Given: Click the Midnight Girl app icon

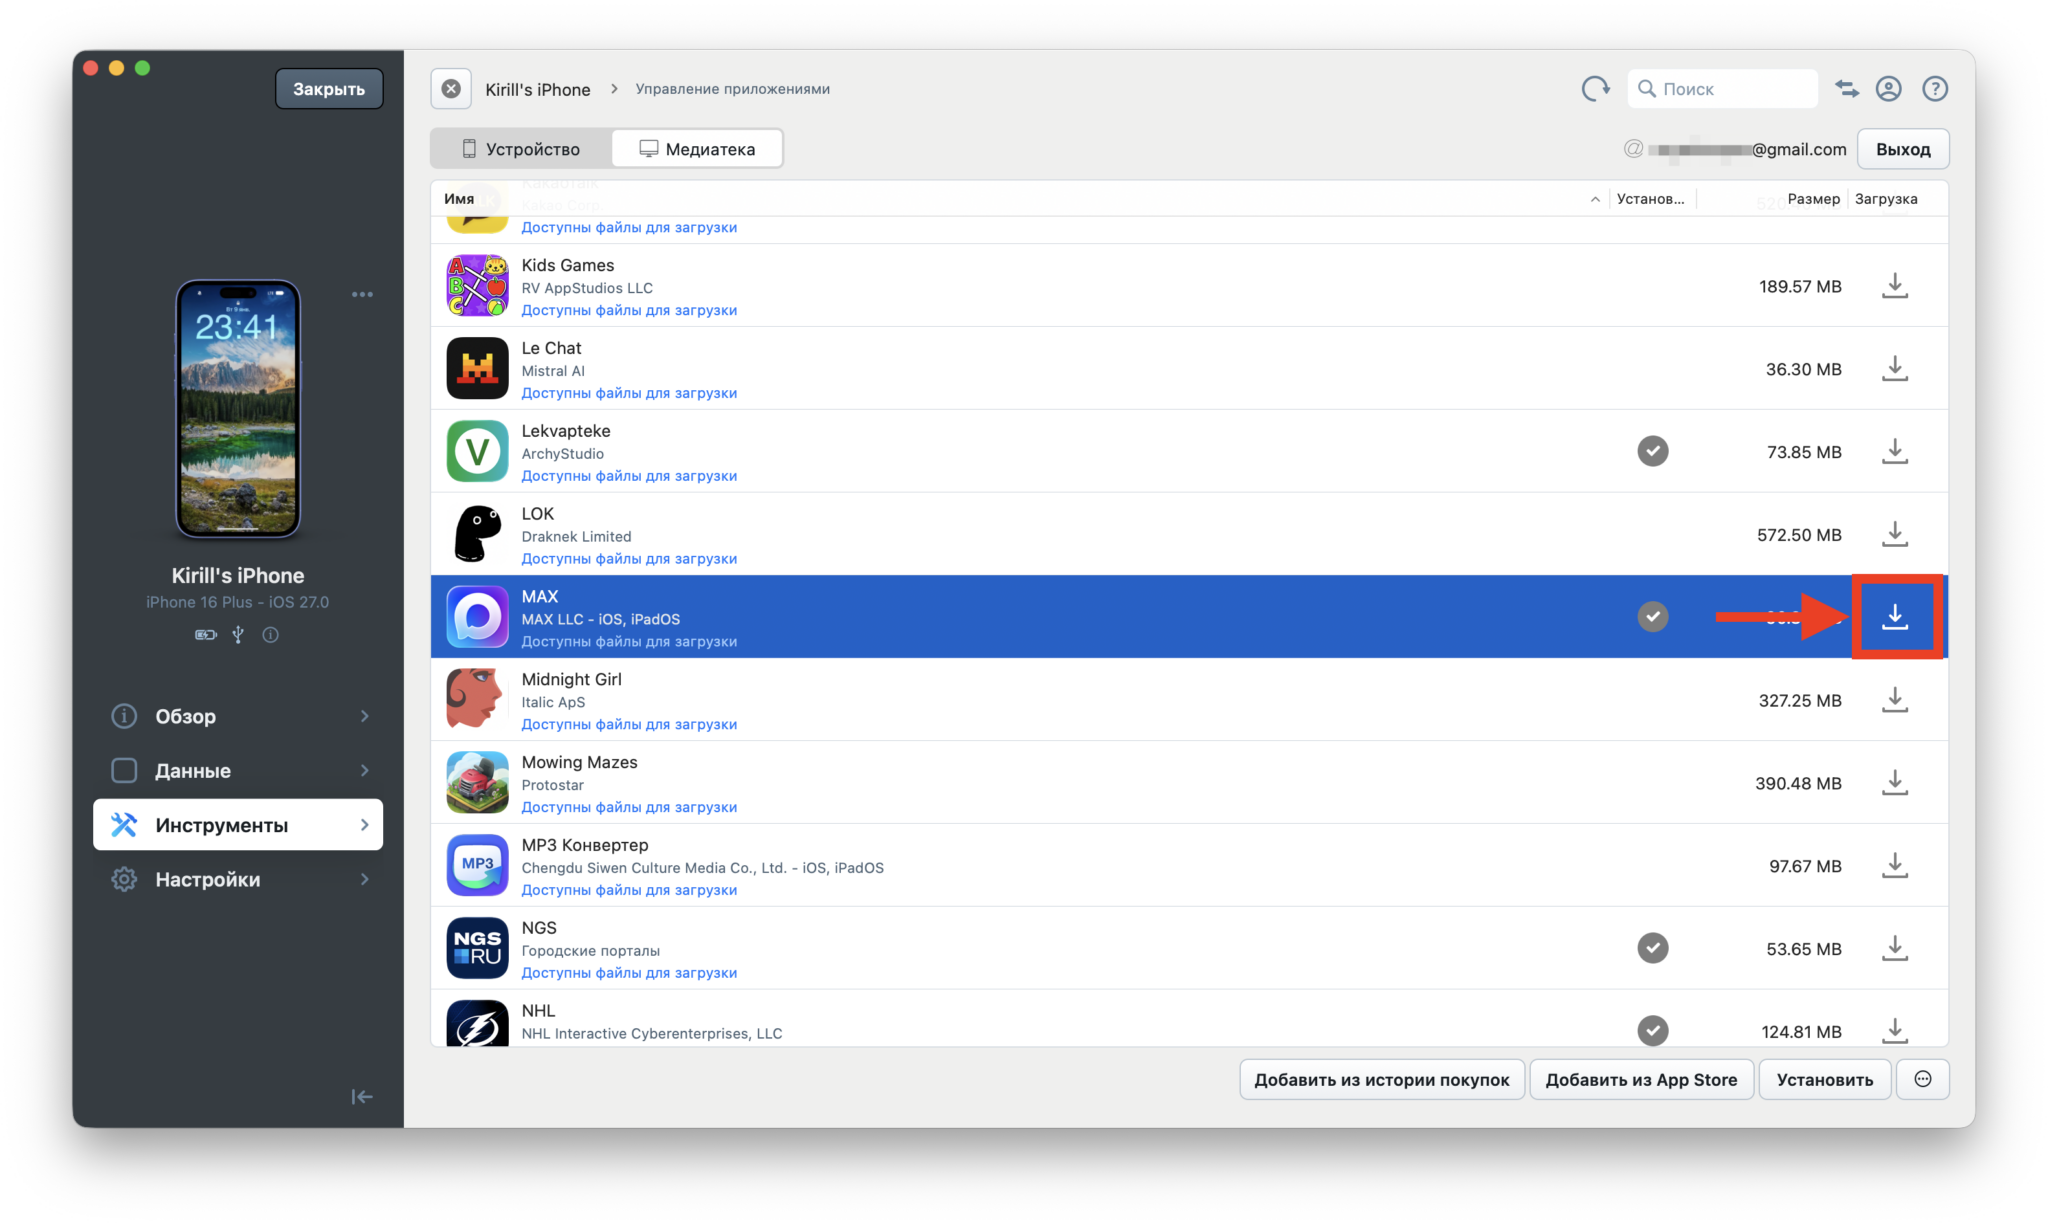Looking at the screenshot, I should [477, 700].
